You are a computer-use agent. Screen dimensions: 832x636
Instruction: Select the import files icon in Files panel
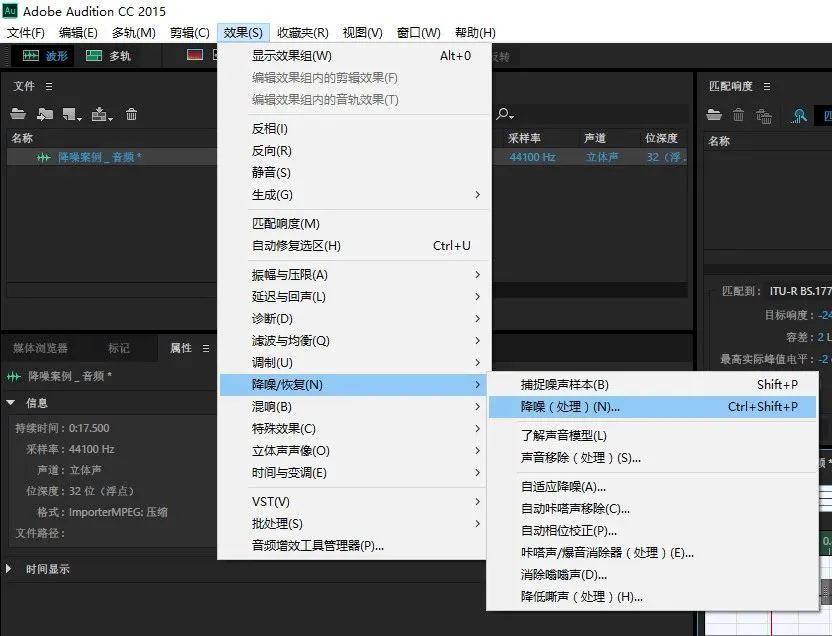pyautogui.click(x=43, y=114)
